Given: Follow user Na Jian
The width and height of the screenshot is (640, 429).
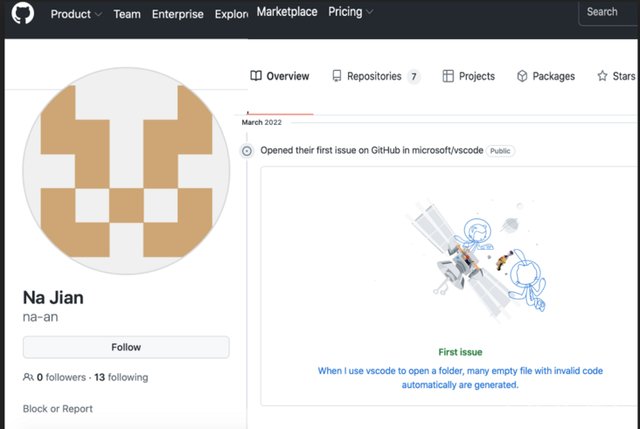Looking at the screenshot, I should 126,347.
